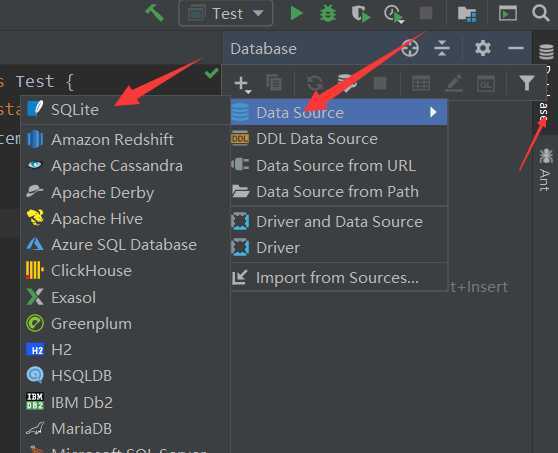Open query console icon in Database toolbar
This screenshot has height=453, width=558.
coord(486,84)
